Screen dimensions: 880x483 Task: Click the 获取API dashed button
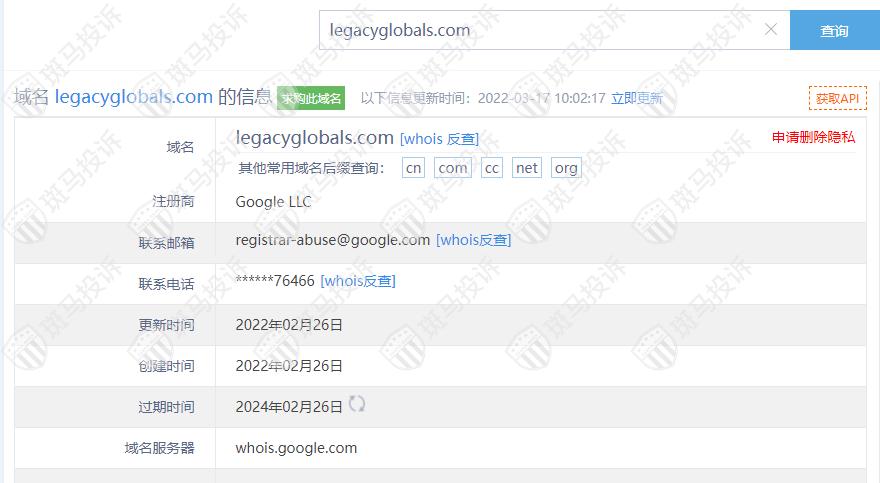pos(837,99)
